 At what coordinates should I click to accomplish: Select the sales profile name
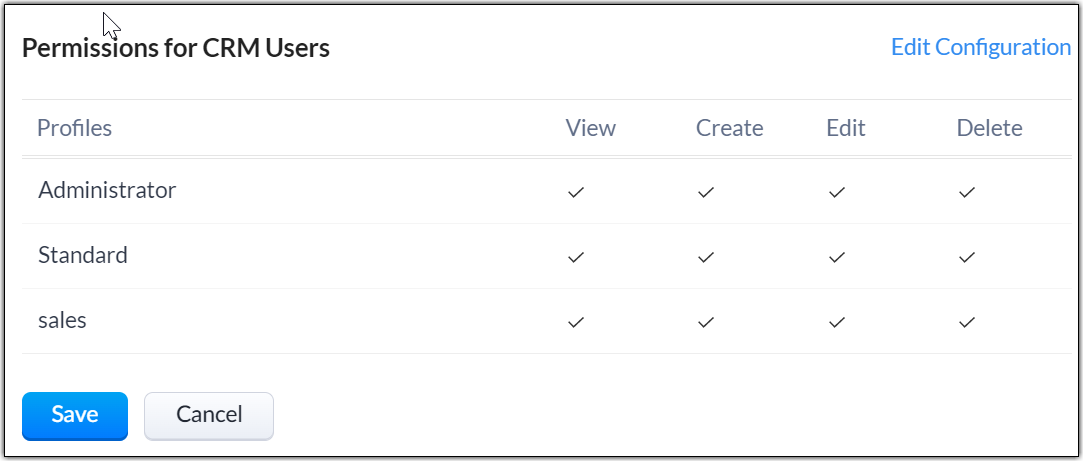62,320
